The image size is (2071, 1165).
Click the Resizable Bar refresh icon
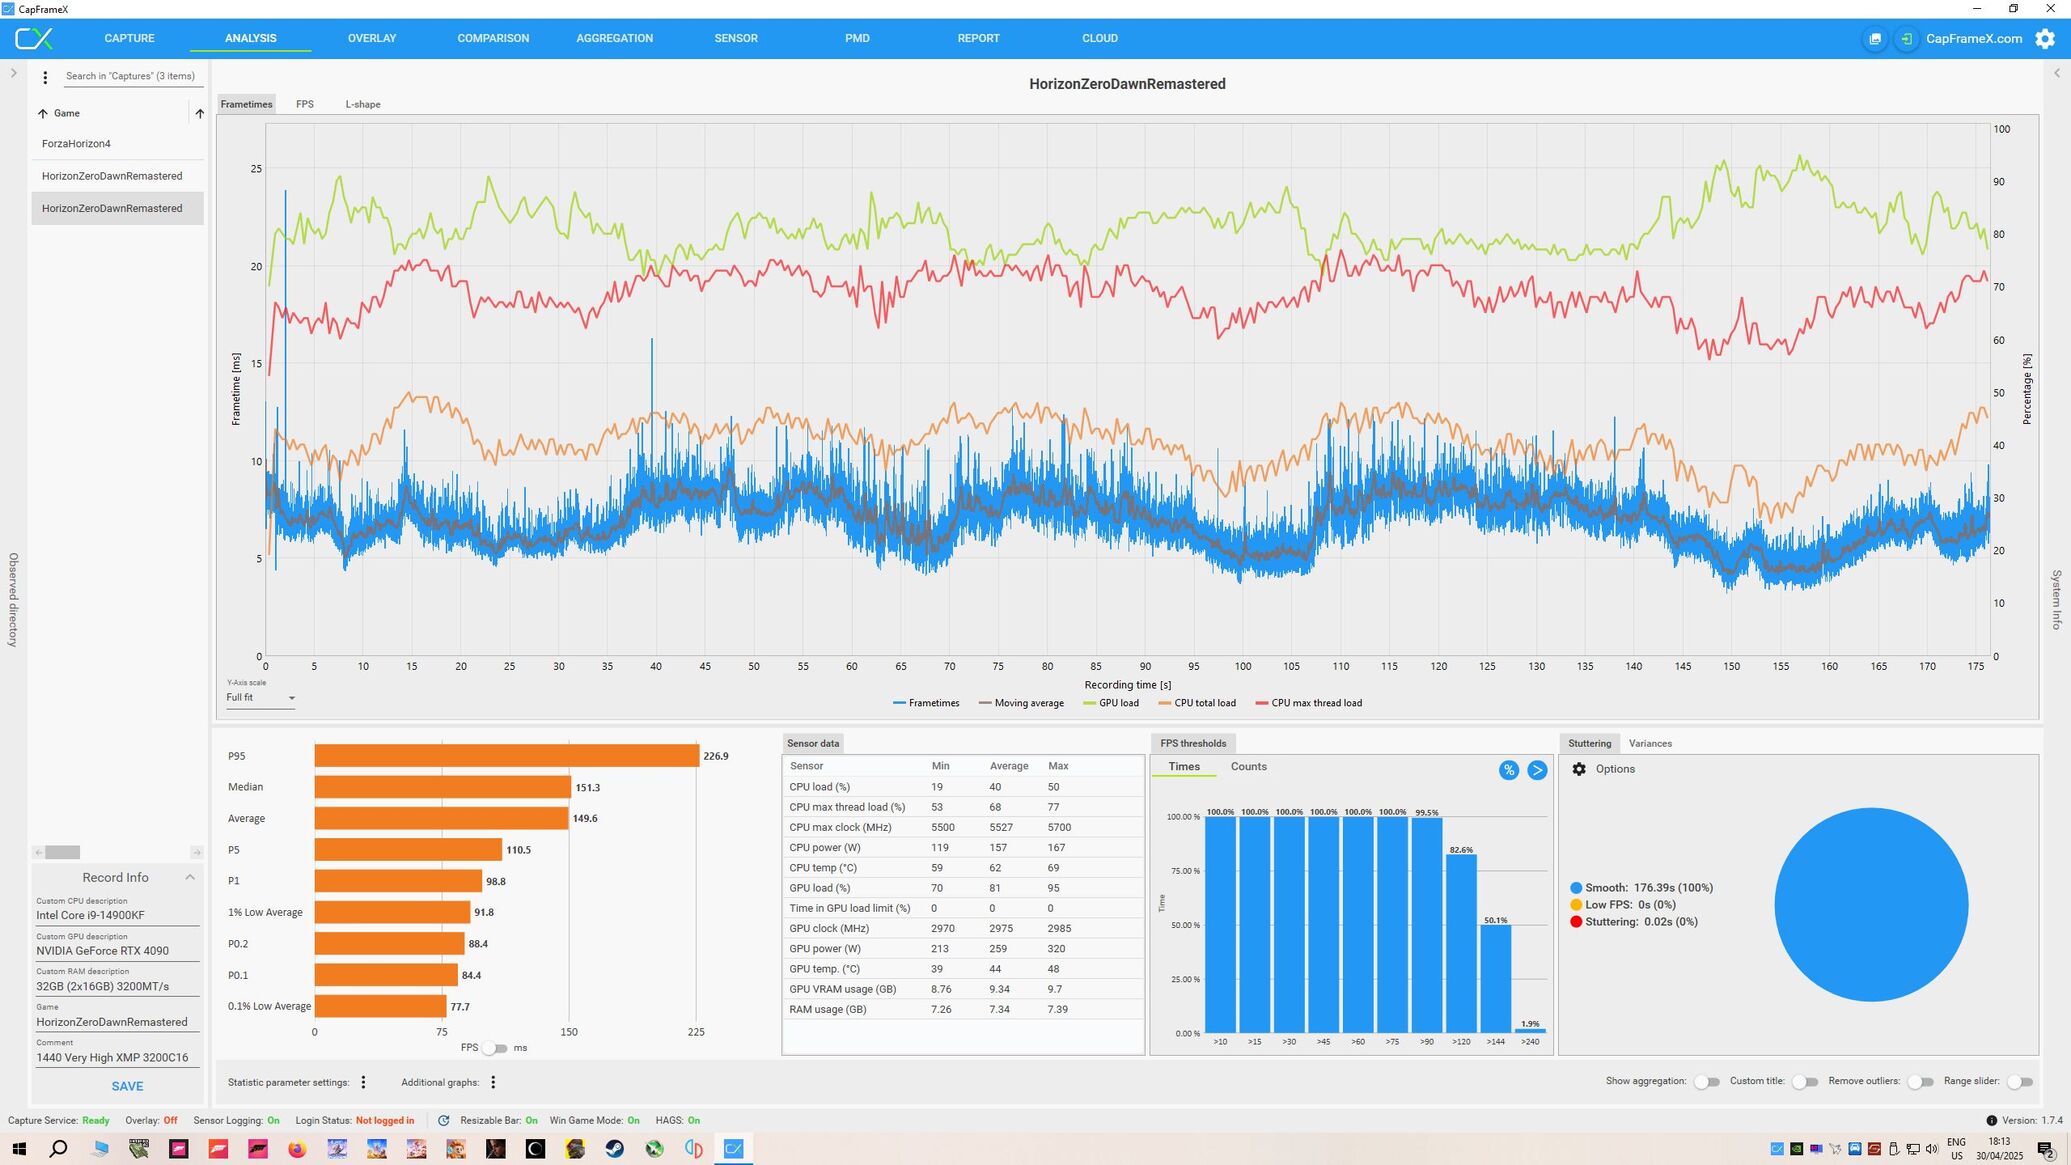point(444,1121)
